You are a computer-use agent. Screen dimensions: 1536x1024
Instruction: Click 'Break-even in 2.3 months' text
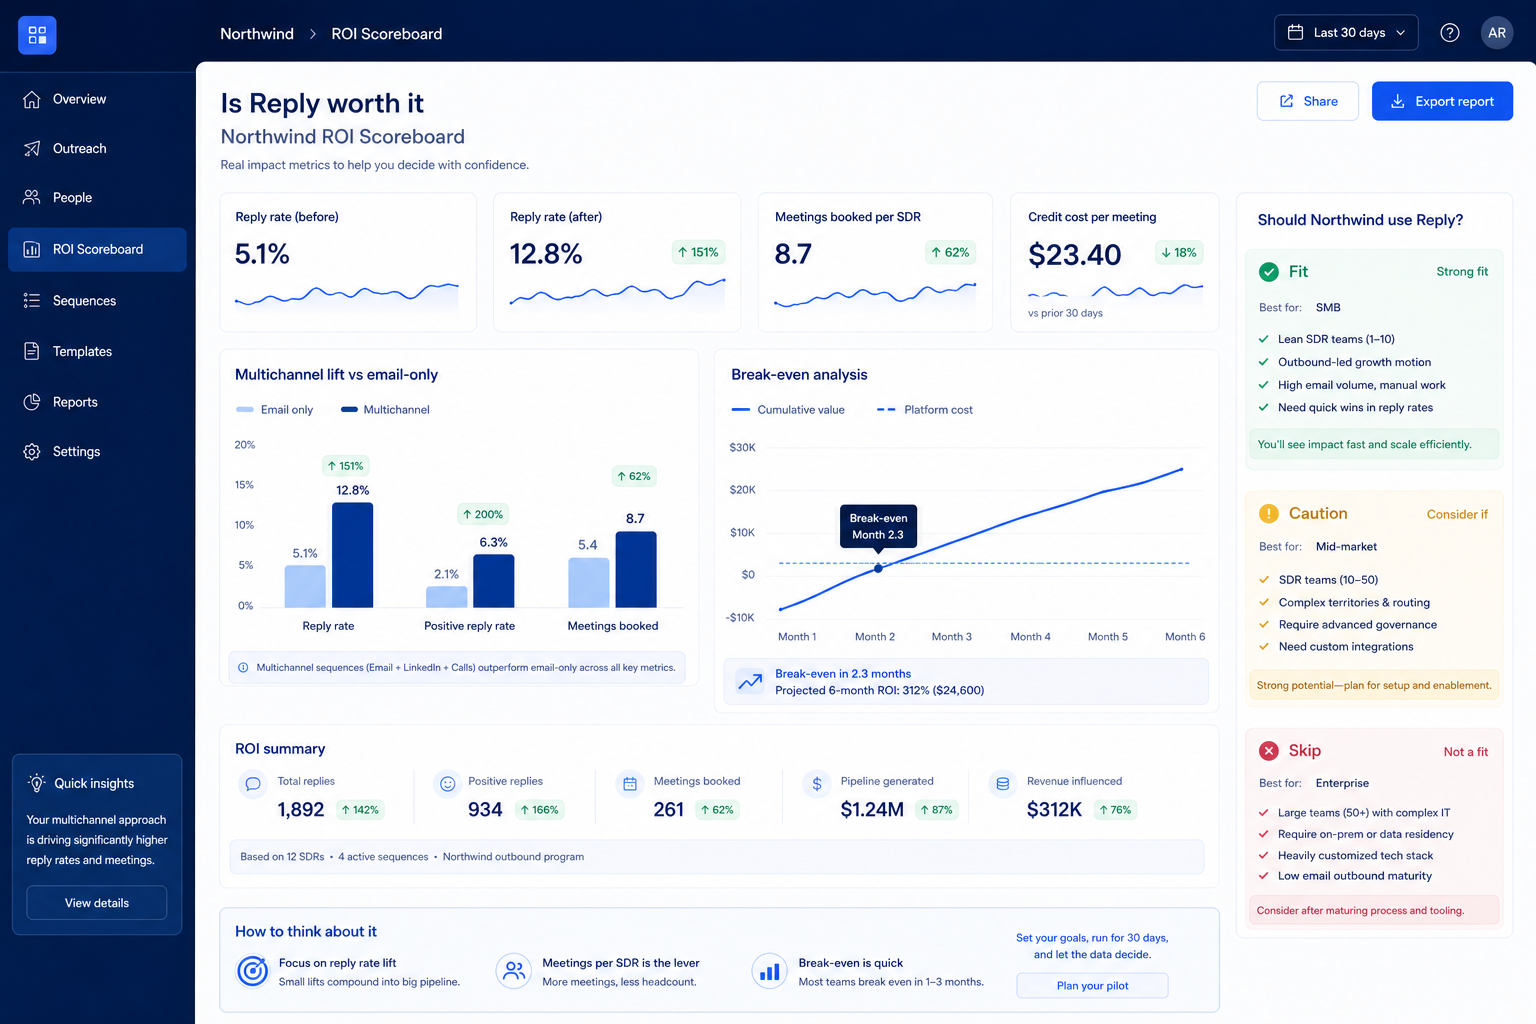pyautogui.click(x=843, y=674)
